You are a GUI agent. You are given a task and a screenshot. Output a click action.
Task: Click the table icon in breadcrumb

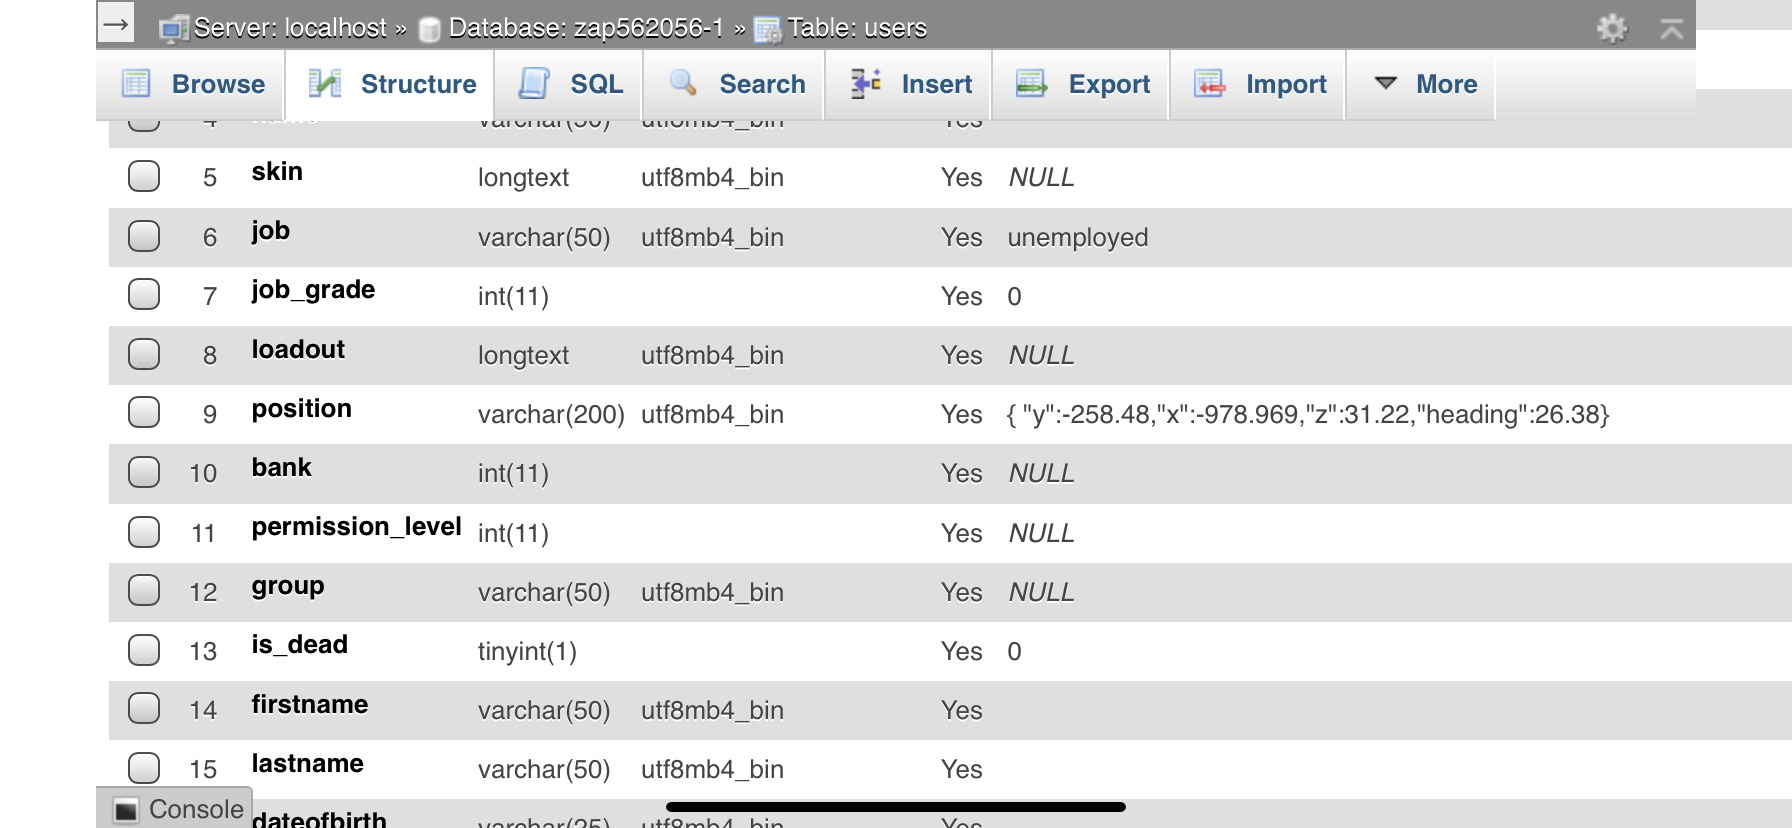tap(767, 30)
